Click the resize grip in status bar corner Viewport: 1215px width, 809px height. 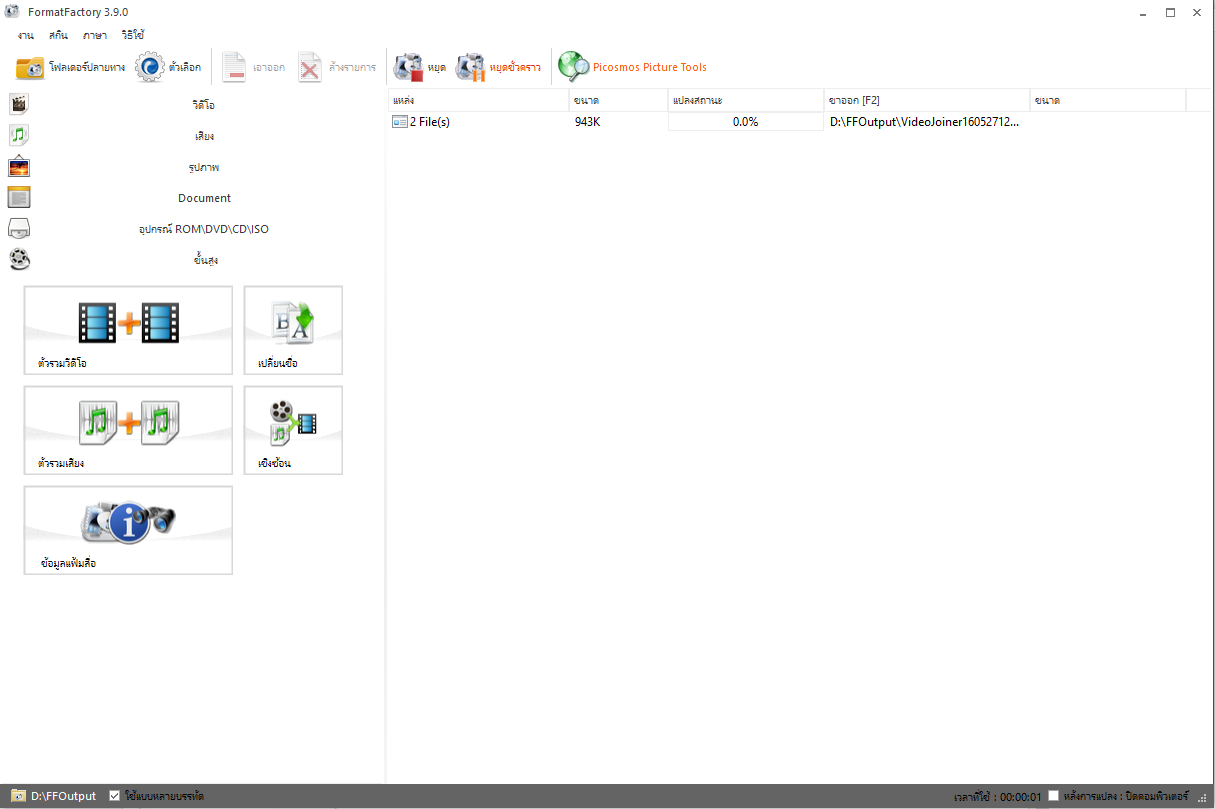1205,798
